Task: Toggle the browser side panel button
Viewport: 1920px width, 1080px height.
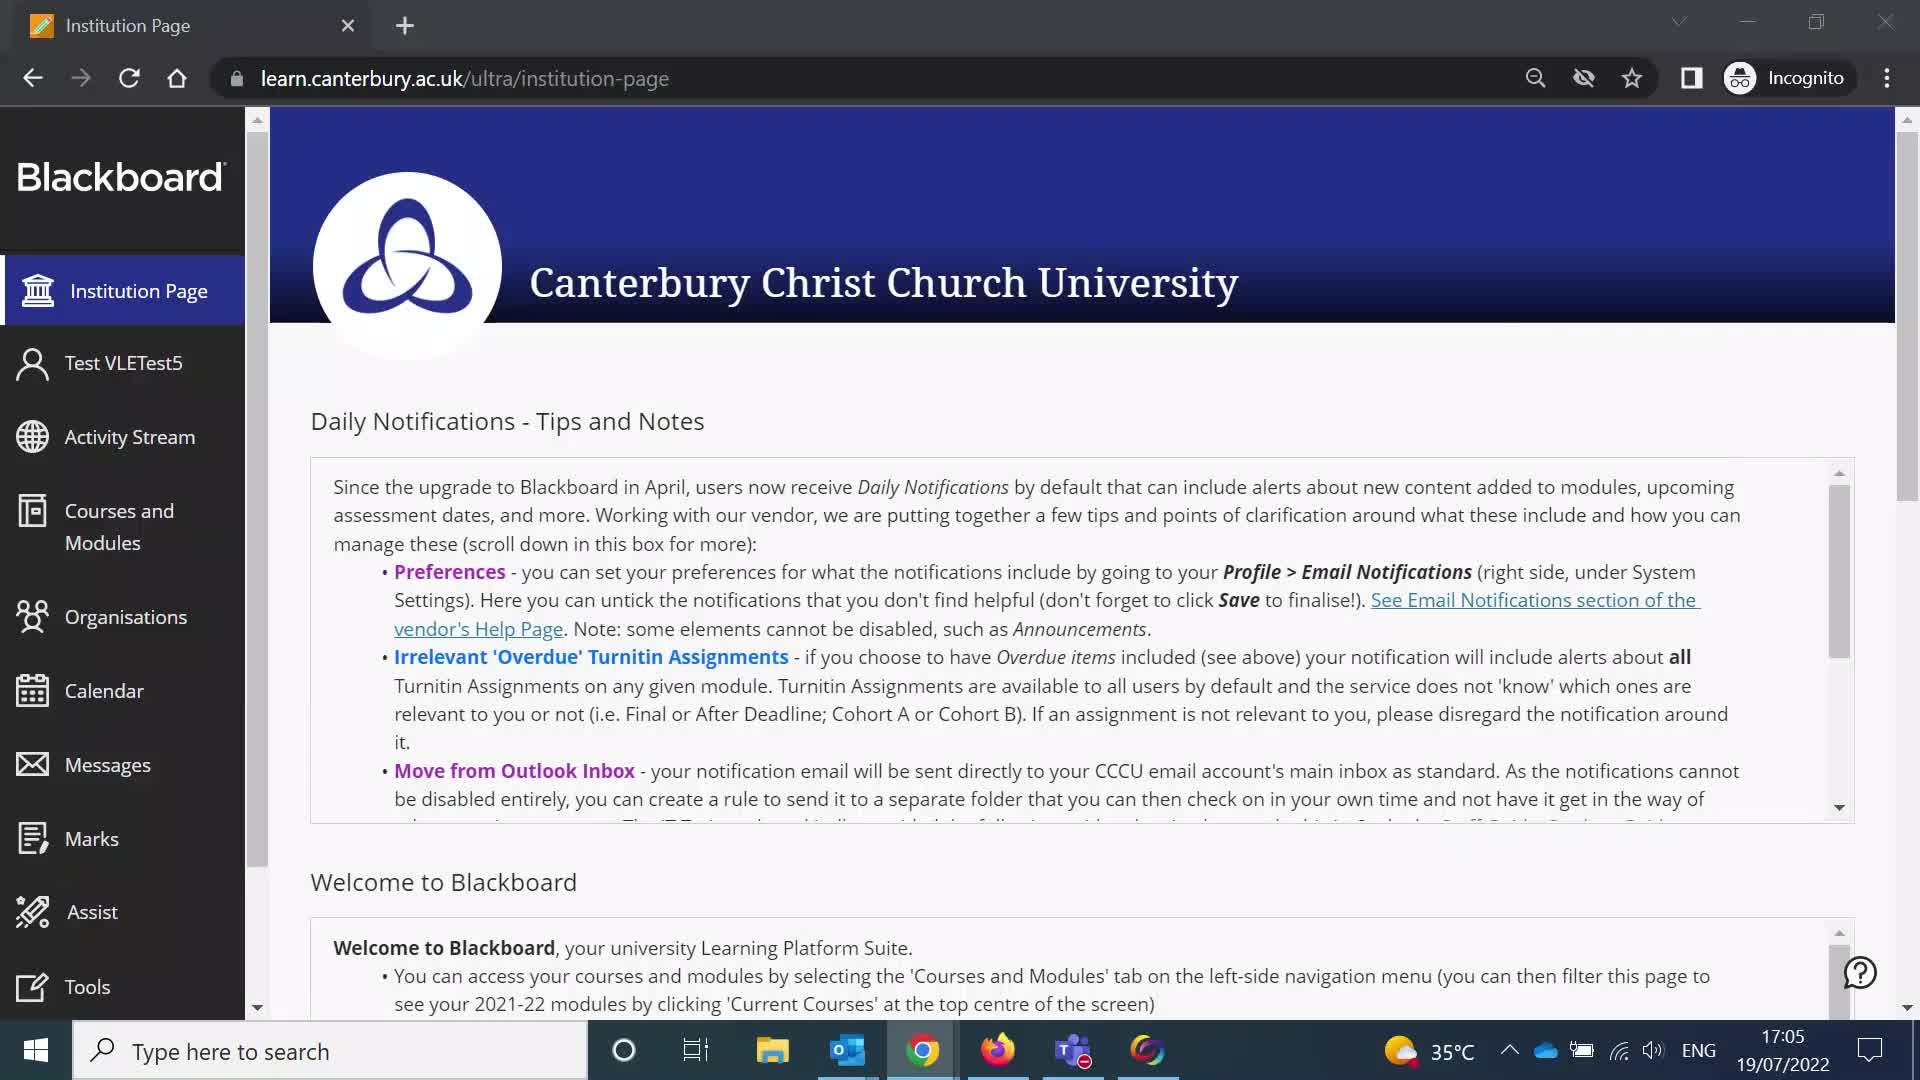Action: (x=1691, y=78)
